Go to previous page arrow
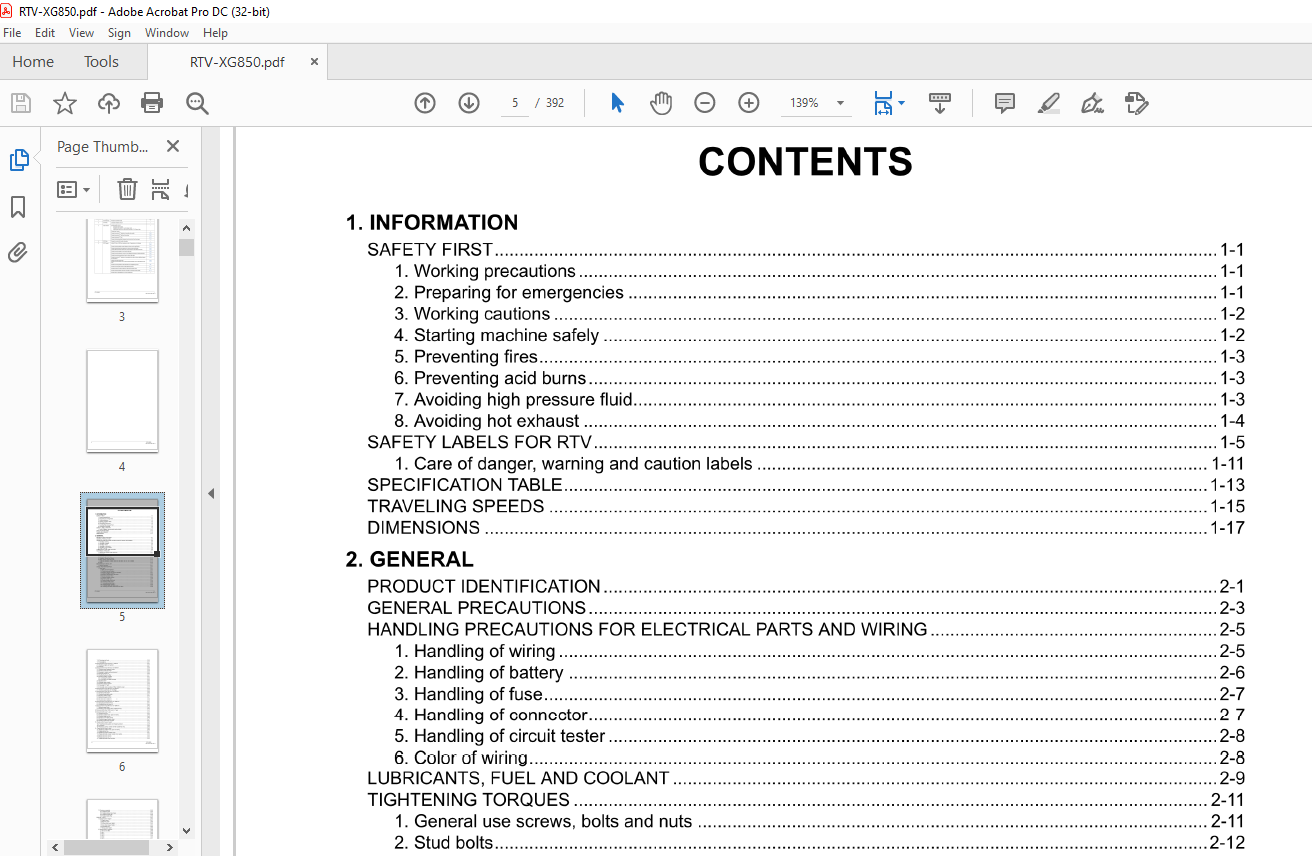The height and width of the screenshot is (856, 1312). coord(425,103)
